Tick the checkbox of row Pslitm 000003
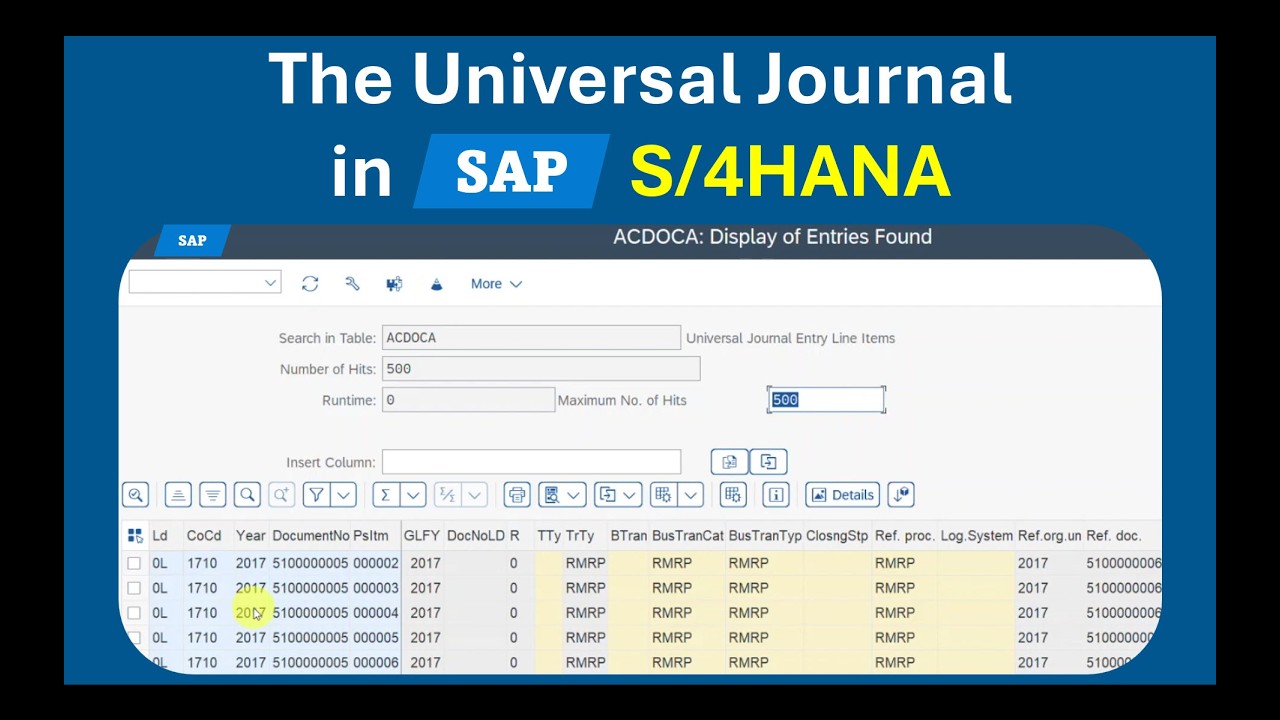Image resolution: width=1280 pixels, height=720 pixels. point(134,588)
